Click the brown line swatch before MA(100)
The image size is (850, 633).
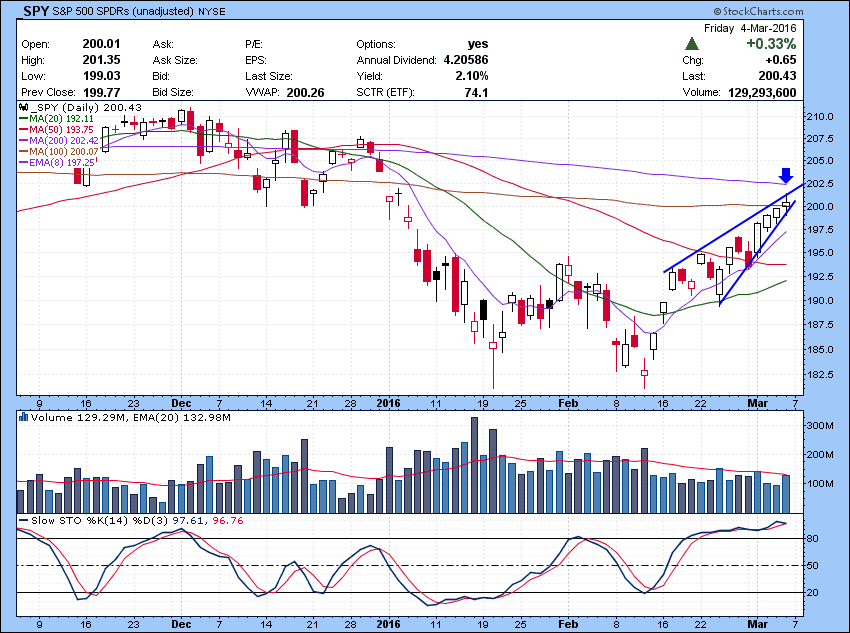tap(24, 151)
